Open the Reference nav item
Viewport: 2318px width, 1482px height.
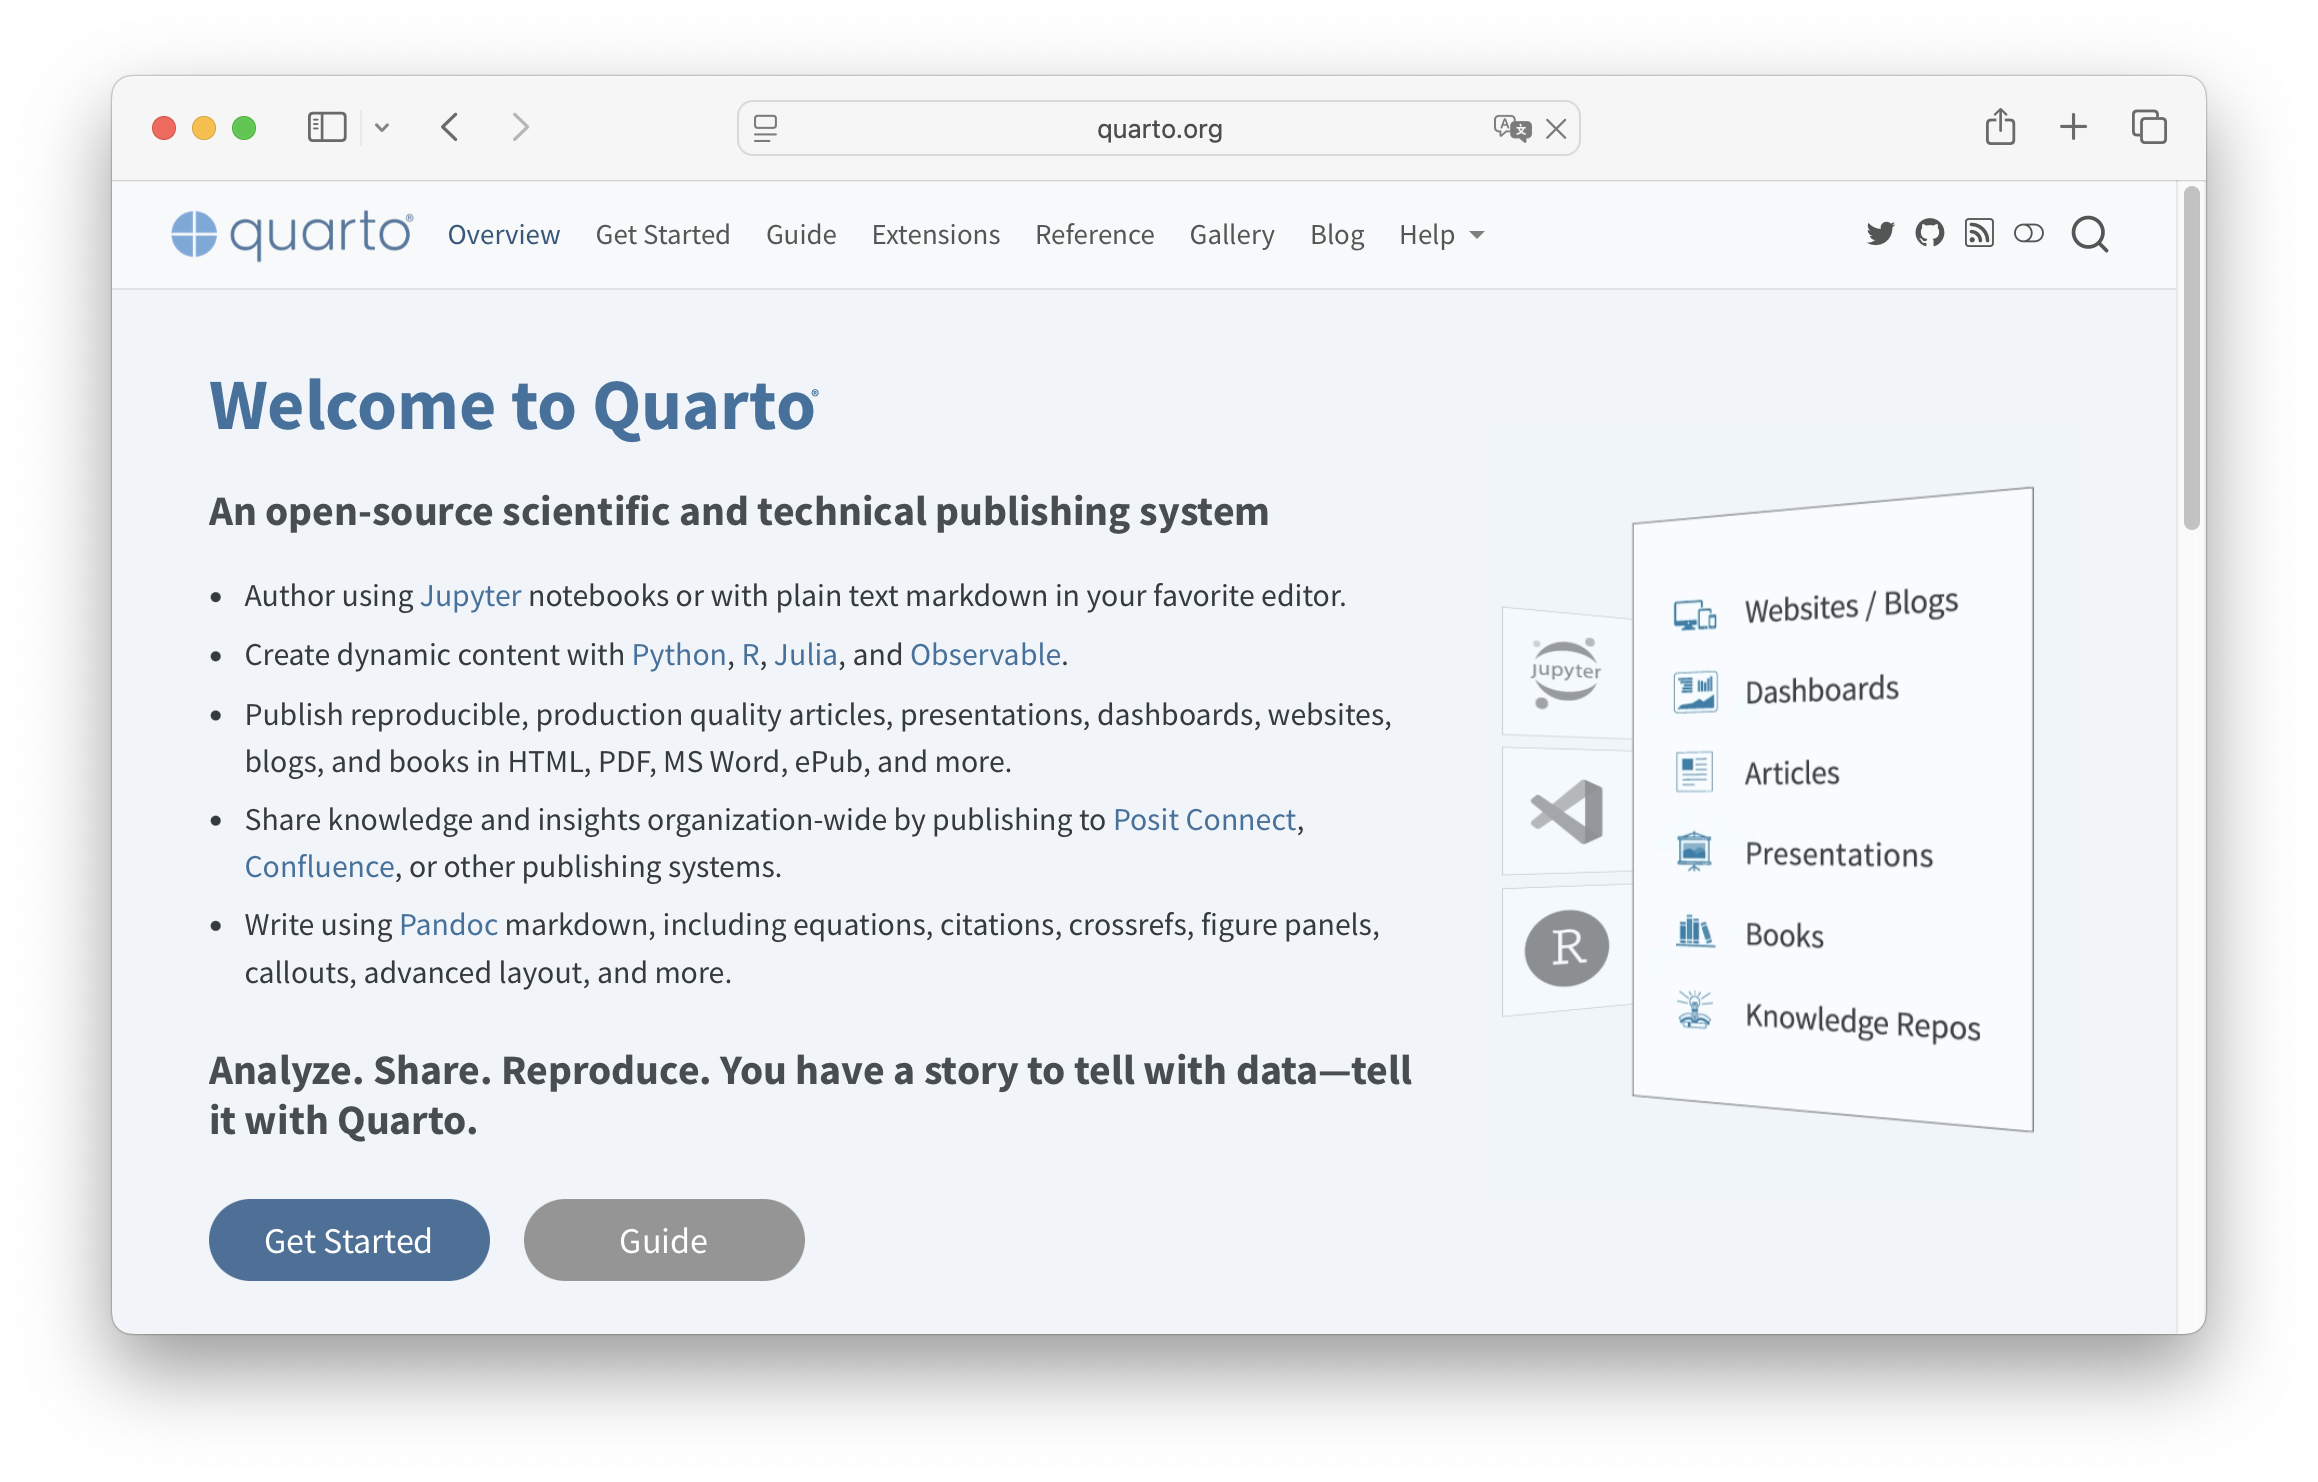tap(1095, 235)
